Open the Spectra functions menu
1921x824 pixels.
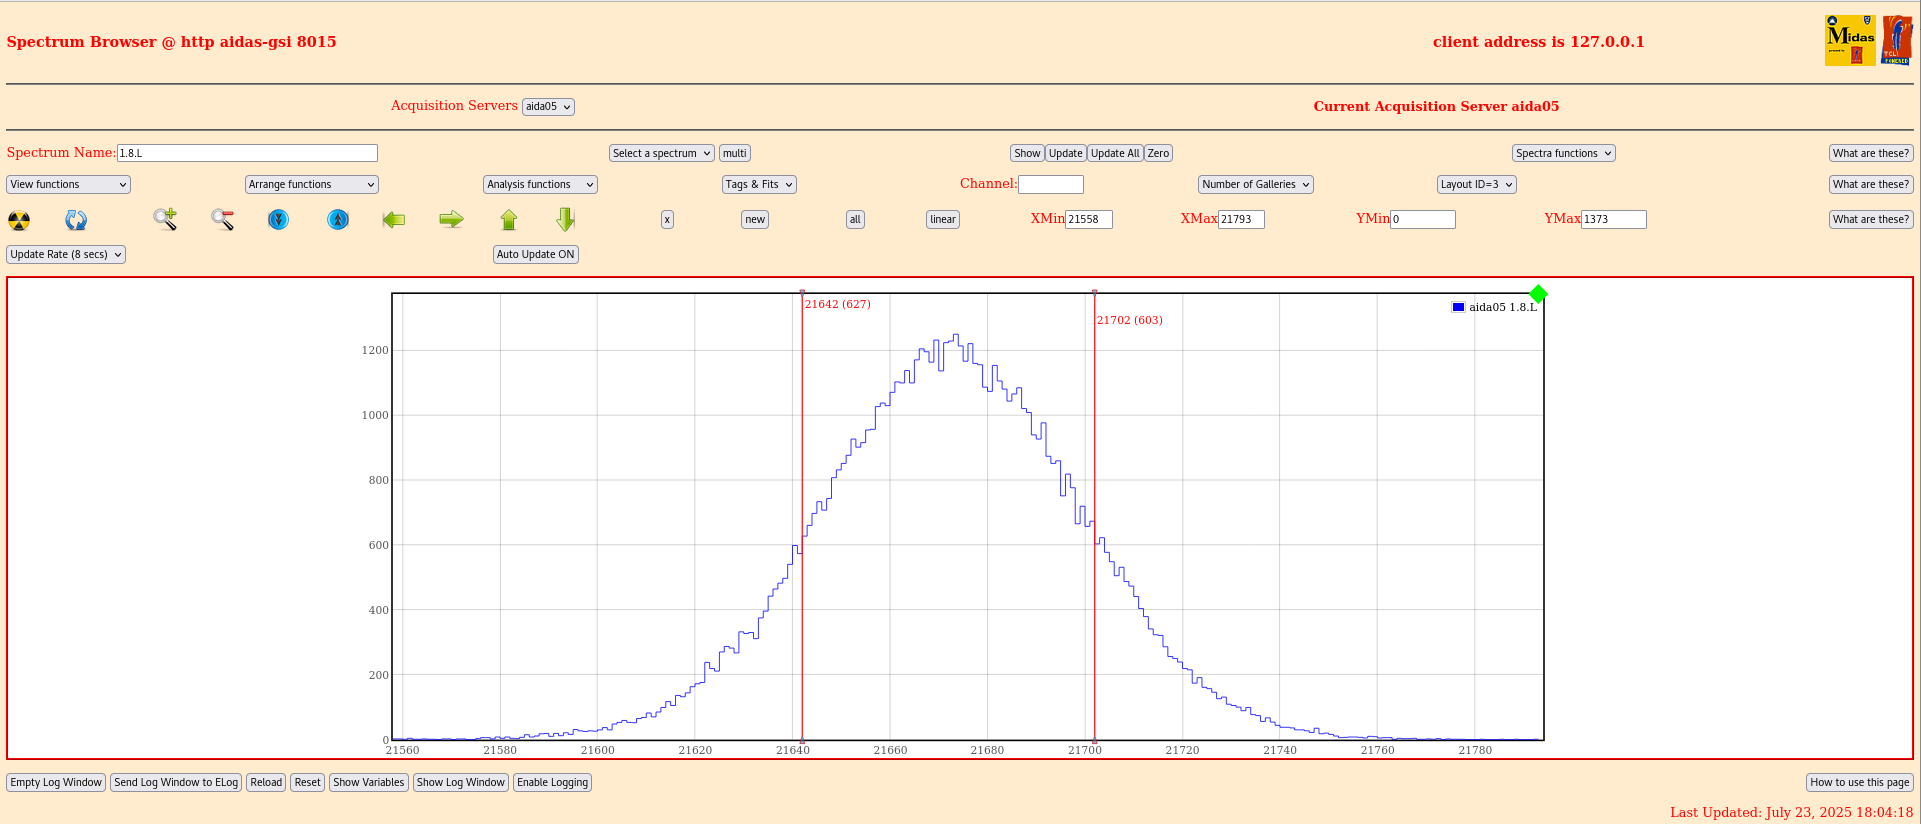[1563, 153]
